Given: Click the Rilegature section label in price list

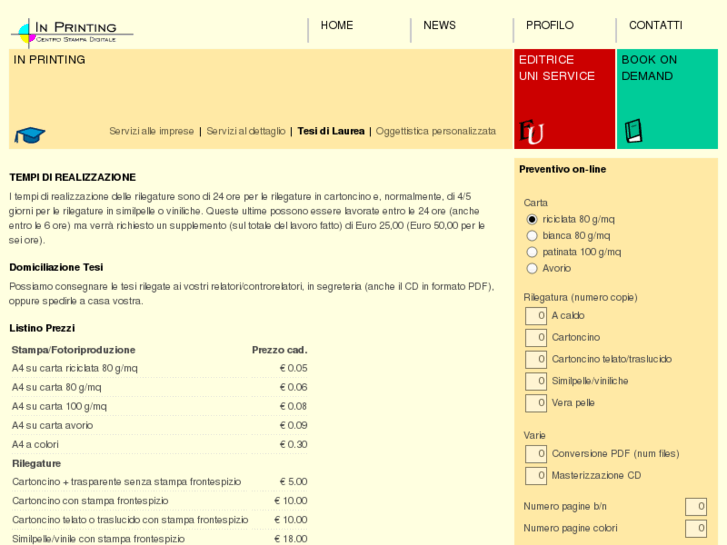Looking at the screenshot, I should point(36,463).
